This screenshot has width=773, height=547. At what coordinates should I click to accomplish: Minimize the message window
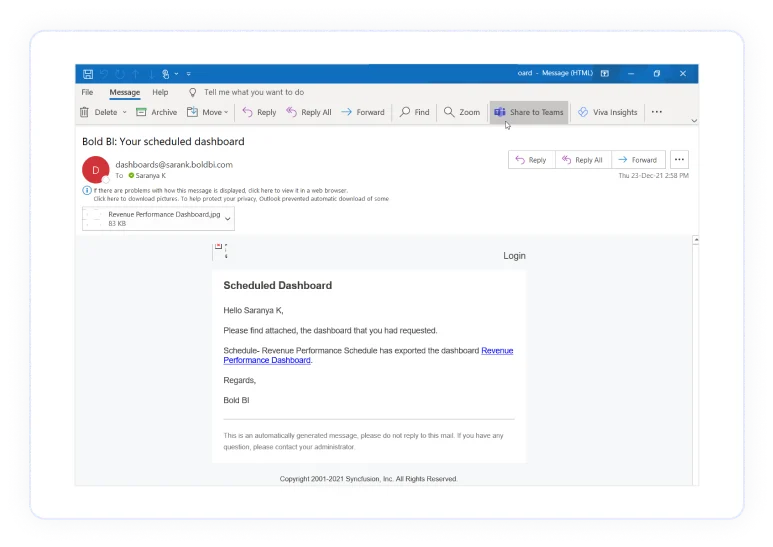[x=631, y=73]
